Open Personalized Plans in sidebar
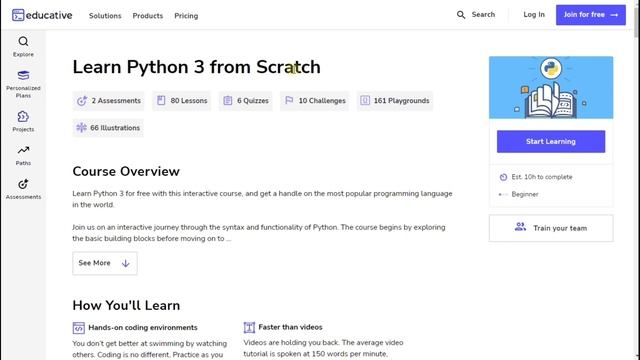The image size is (640, 360). click(x=23, y=84)
